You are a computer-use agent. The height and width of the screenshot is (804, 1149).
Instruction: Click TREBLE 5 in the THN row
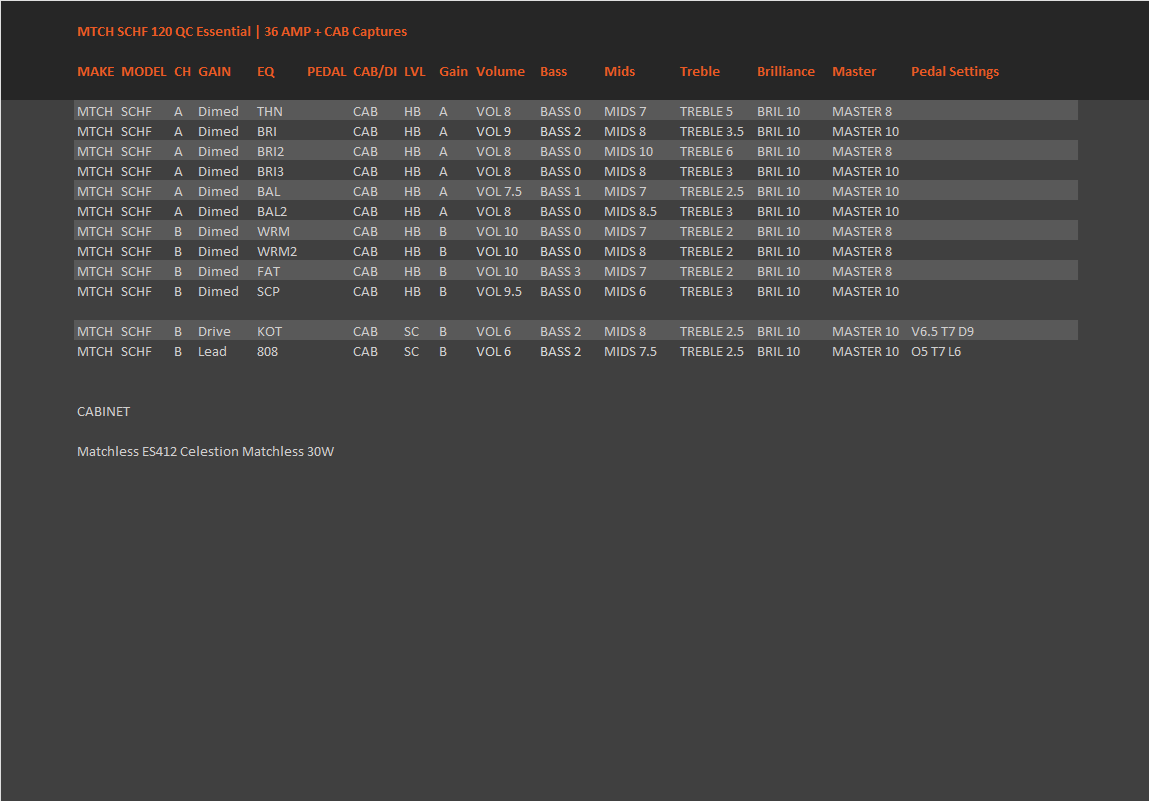(x=706, y=111)
